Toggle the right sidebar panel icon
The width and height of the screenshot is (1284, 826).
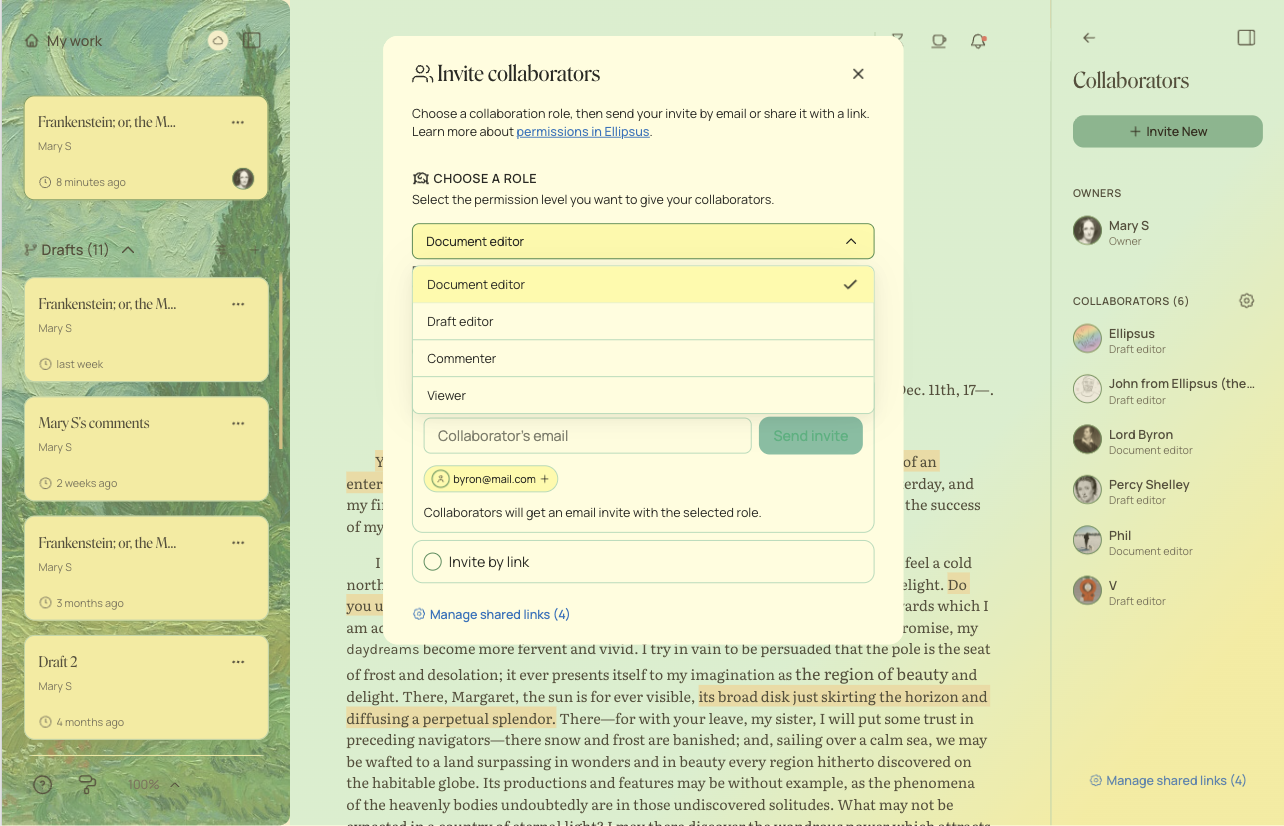tap(1246, 38)
